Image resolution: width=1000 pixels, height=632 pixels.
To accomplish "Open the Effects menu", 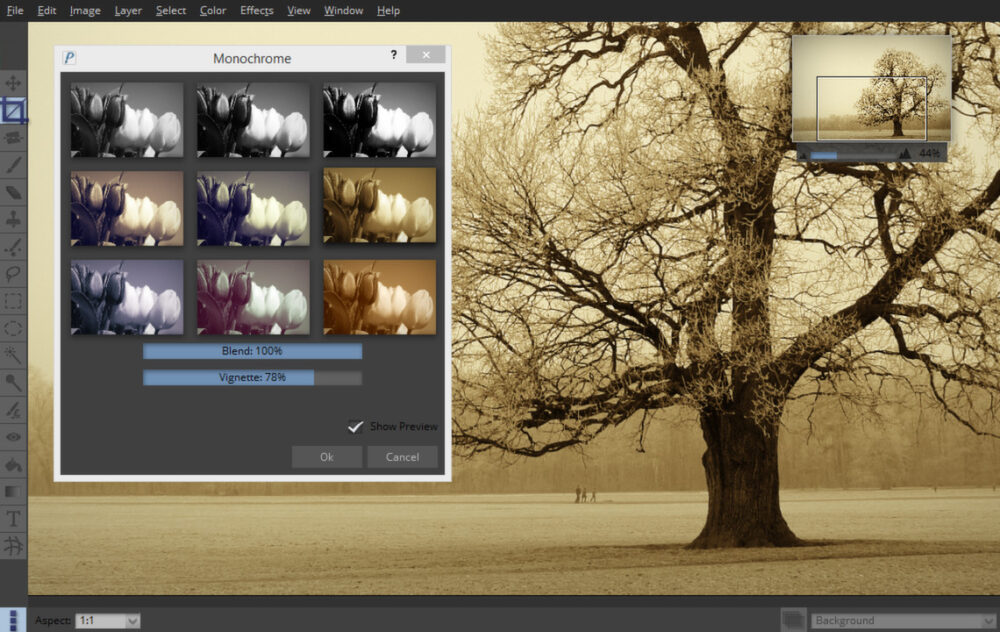I will click(x=256, y=10).
